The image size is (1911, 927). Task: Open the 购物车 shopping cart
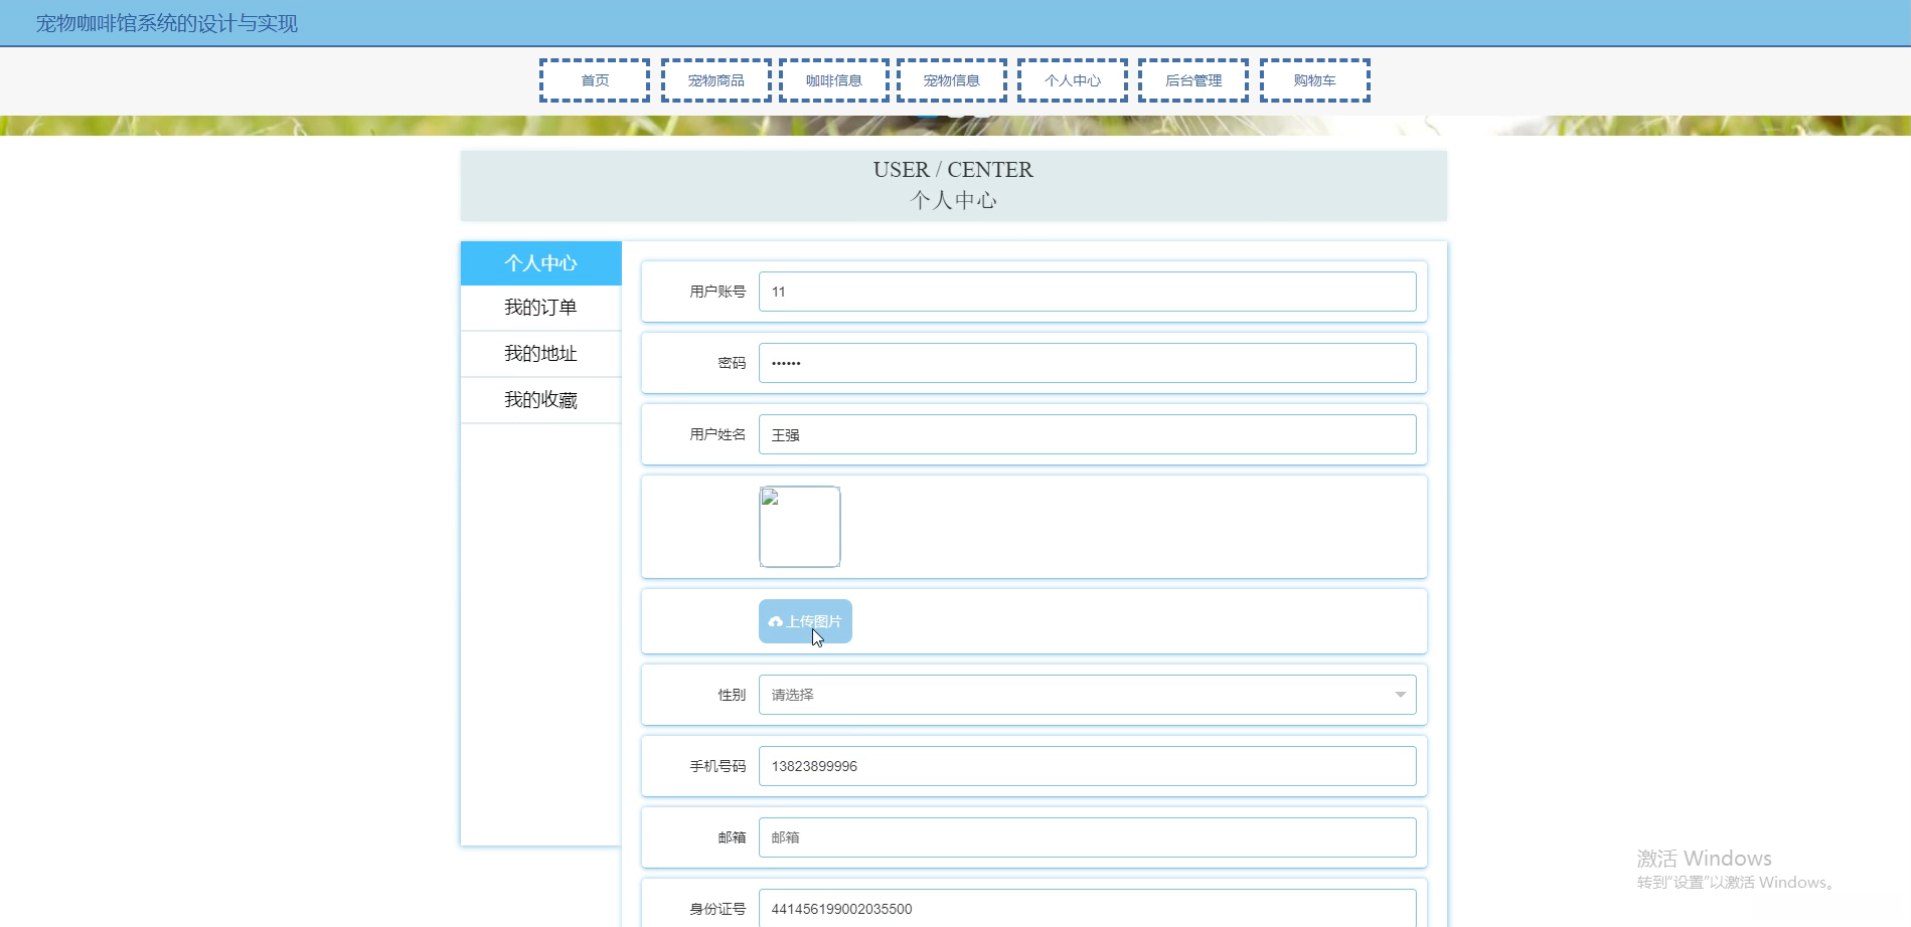click(1314, 81)
